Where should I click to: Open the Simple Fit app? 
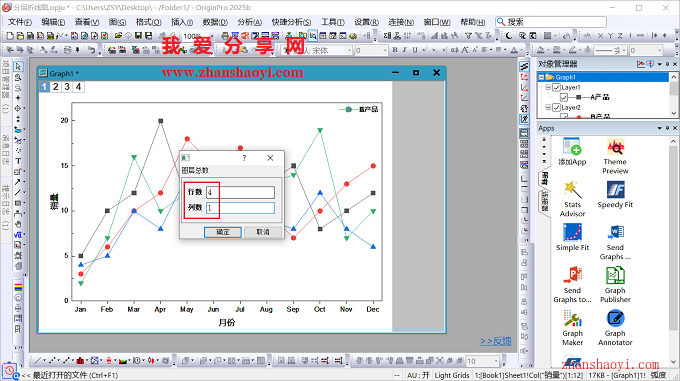point(572,238)
